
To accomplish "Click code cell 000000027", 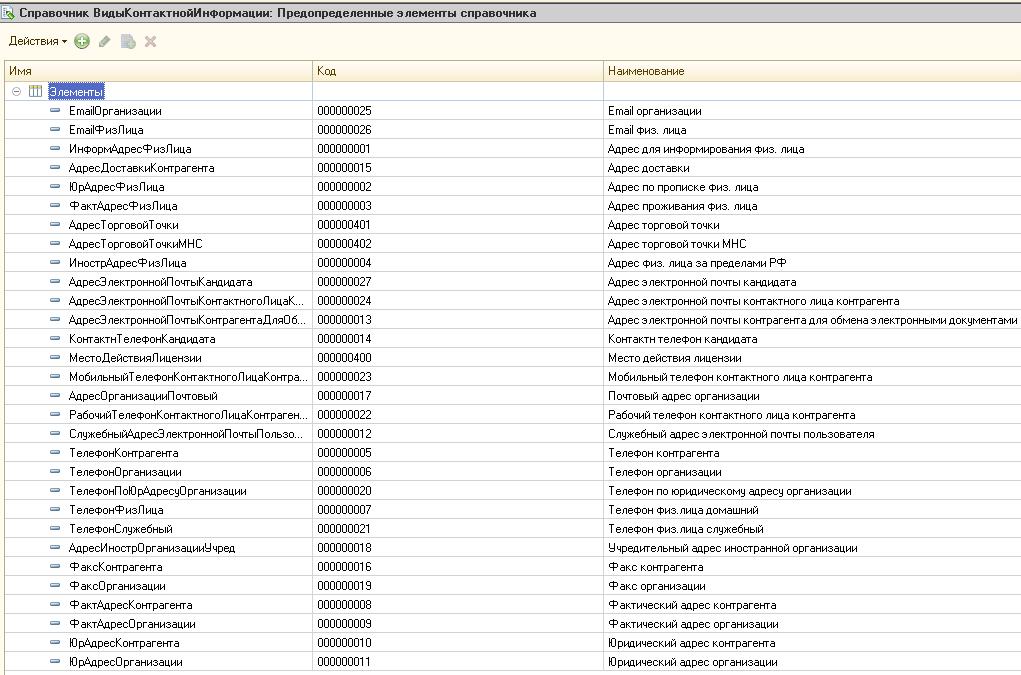I will (x=344, y=281).
